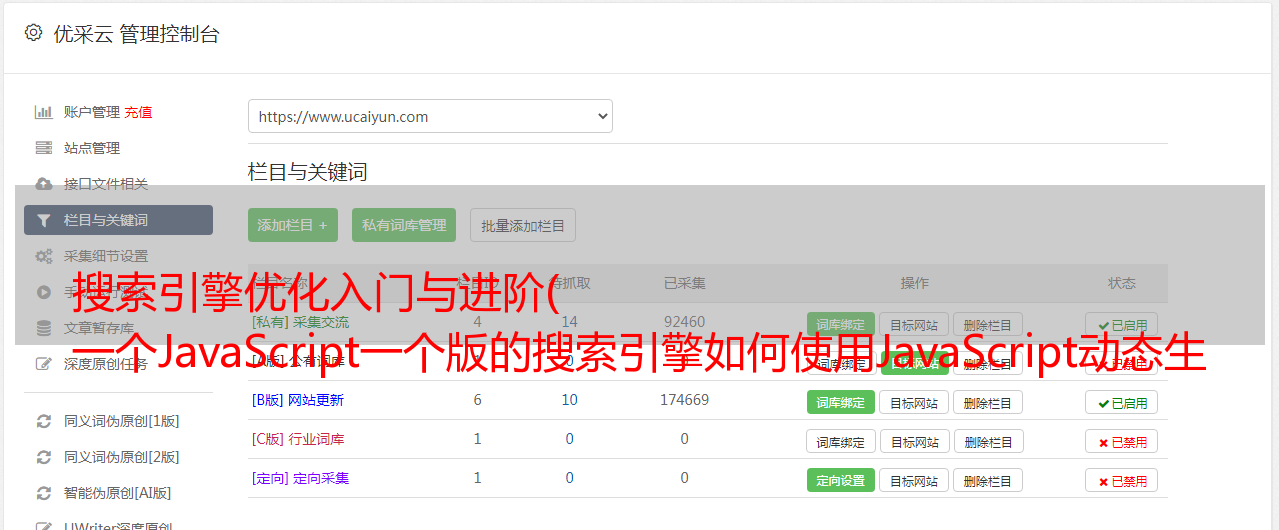Toggle 已禁用 status for 定向采集
The image size is (1279, 530).
point(1122,480)
